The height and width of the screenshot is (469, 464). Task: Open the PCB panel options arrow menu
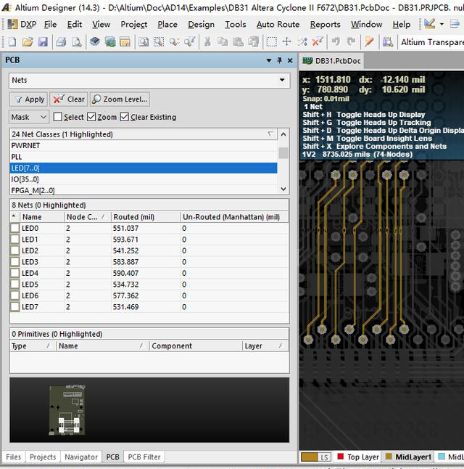(x=269, y=60)
